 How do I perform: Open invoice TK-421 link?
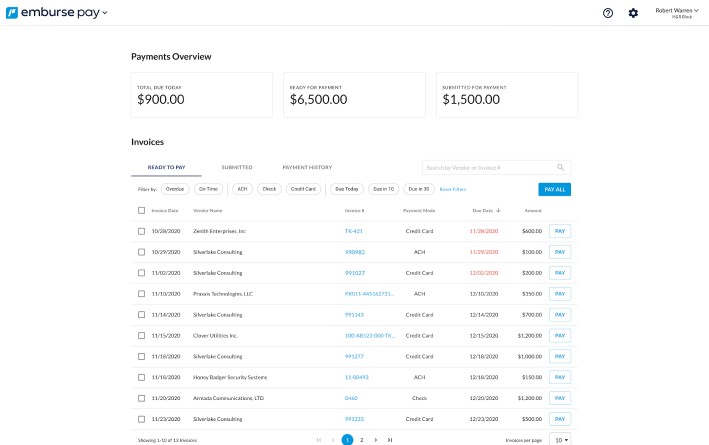354,231
